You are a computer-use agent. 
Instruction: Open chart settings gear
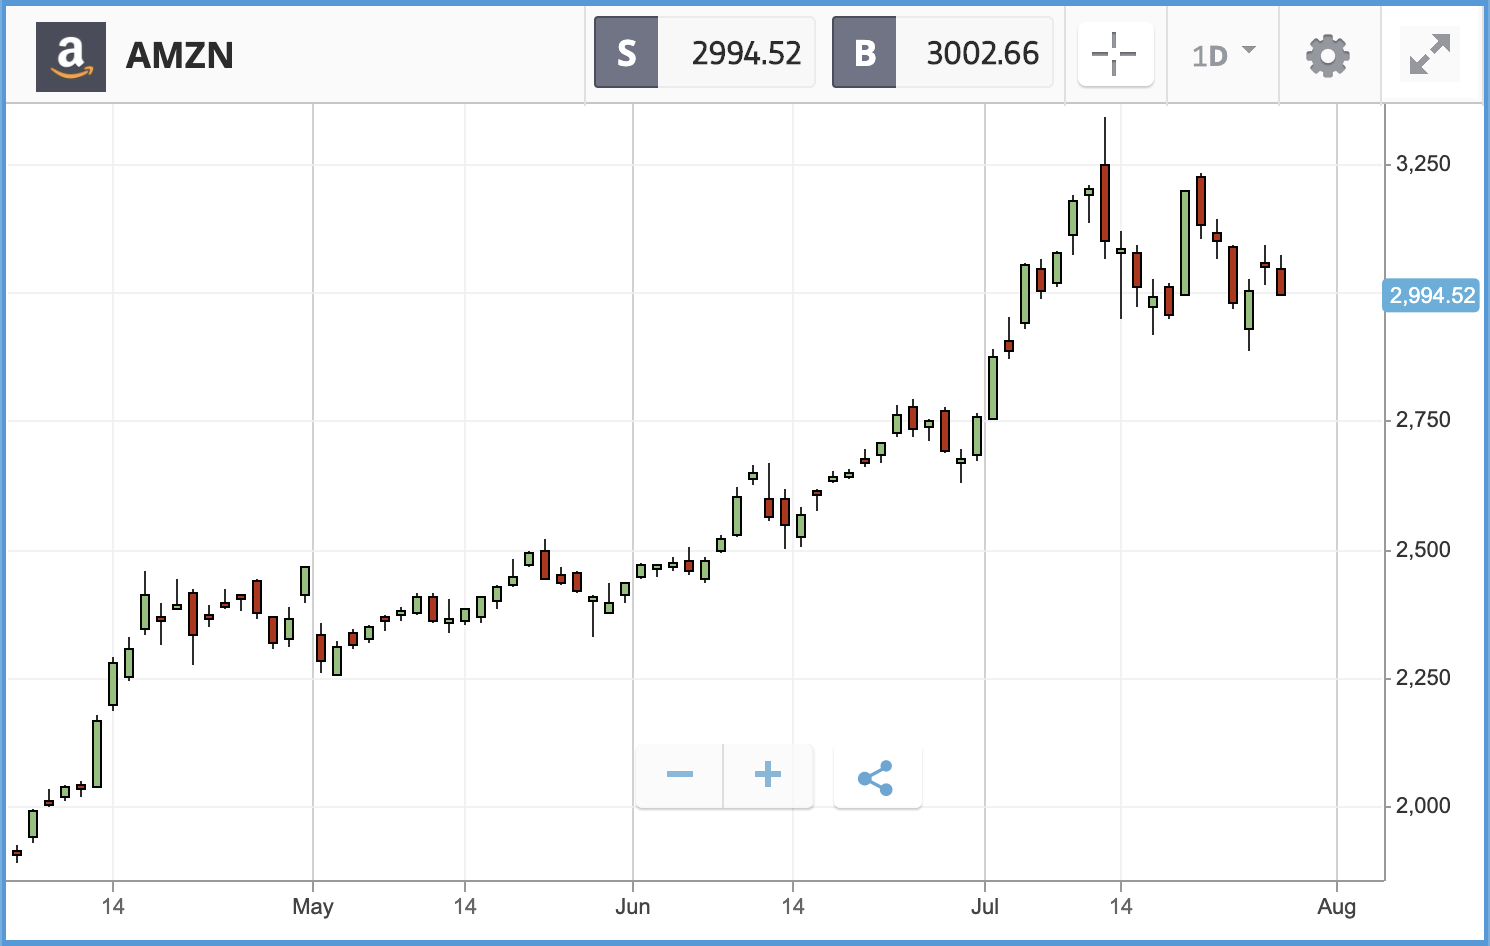click(1328, 55)
